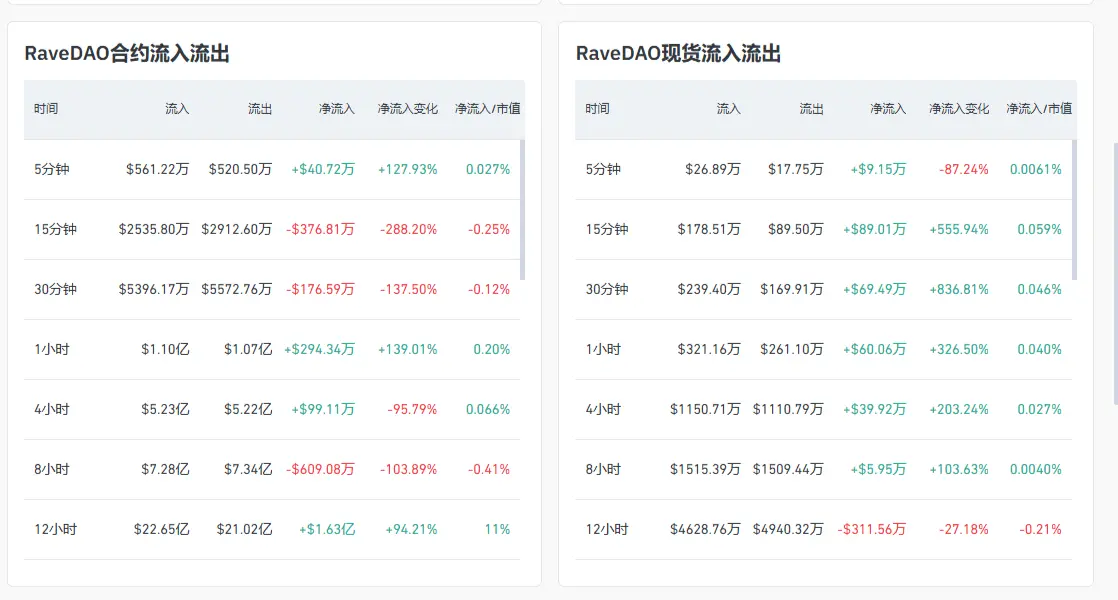Select 1小时 row in 现货 table
Screen dimensions: 1118x600
[824, 349]
